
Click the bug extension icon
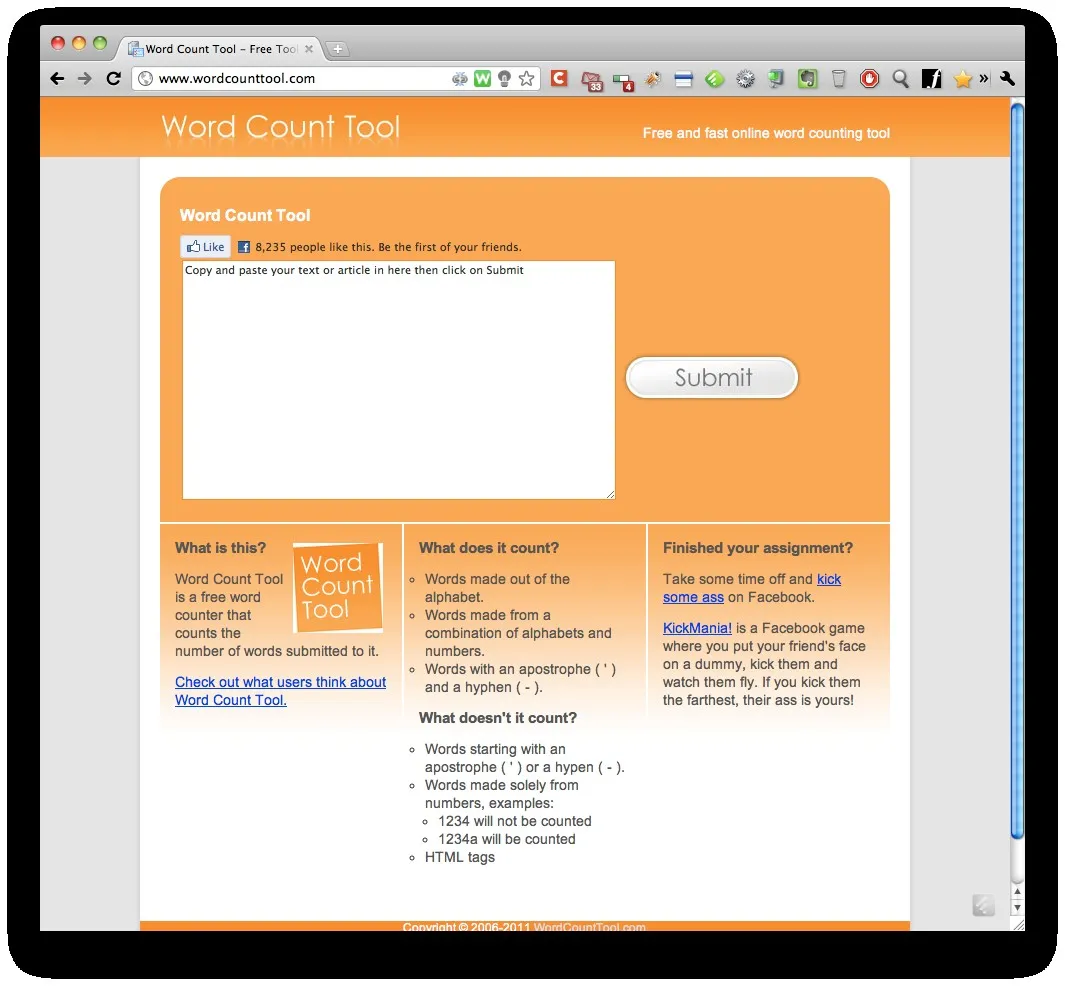click(x=653, y=79)
